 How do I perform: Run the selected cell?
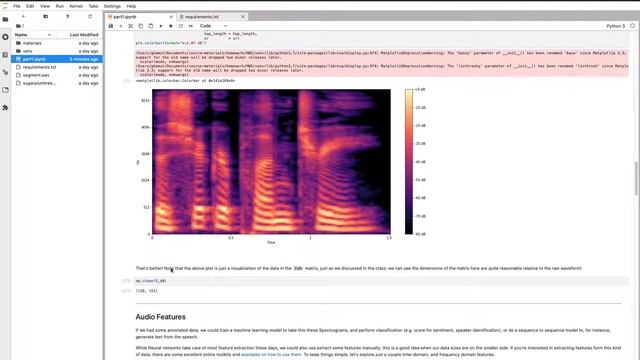click(161, 26)
